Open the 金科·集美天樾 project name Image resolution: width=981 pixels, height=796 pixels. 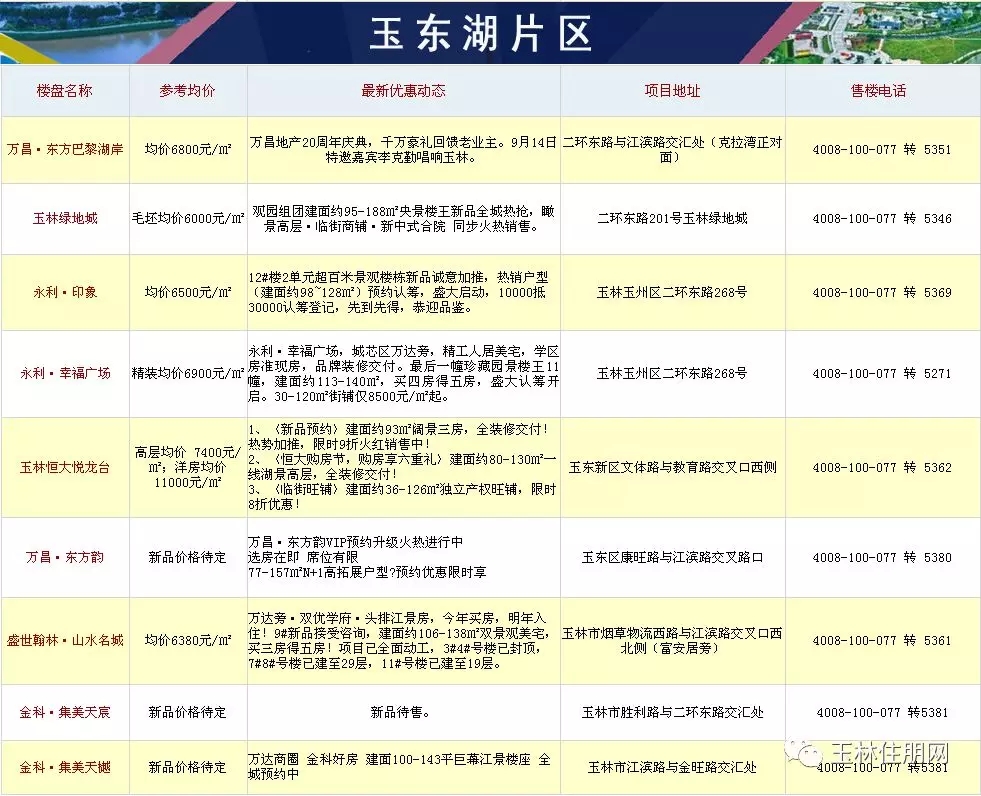coord(65,767)
